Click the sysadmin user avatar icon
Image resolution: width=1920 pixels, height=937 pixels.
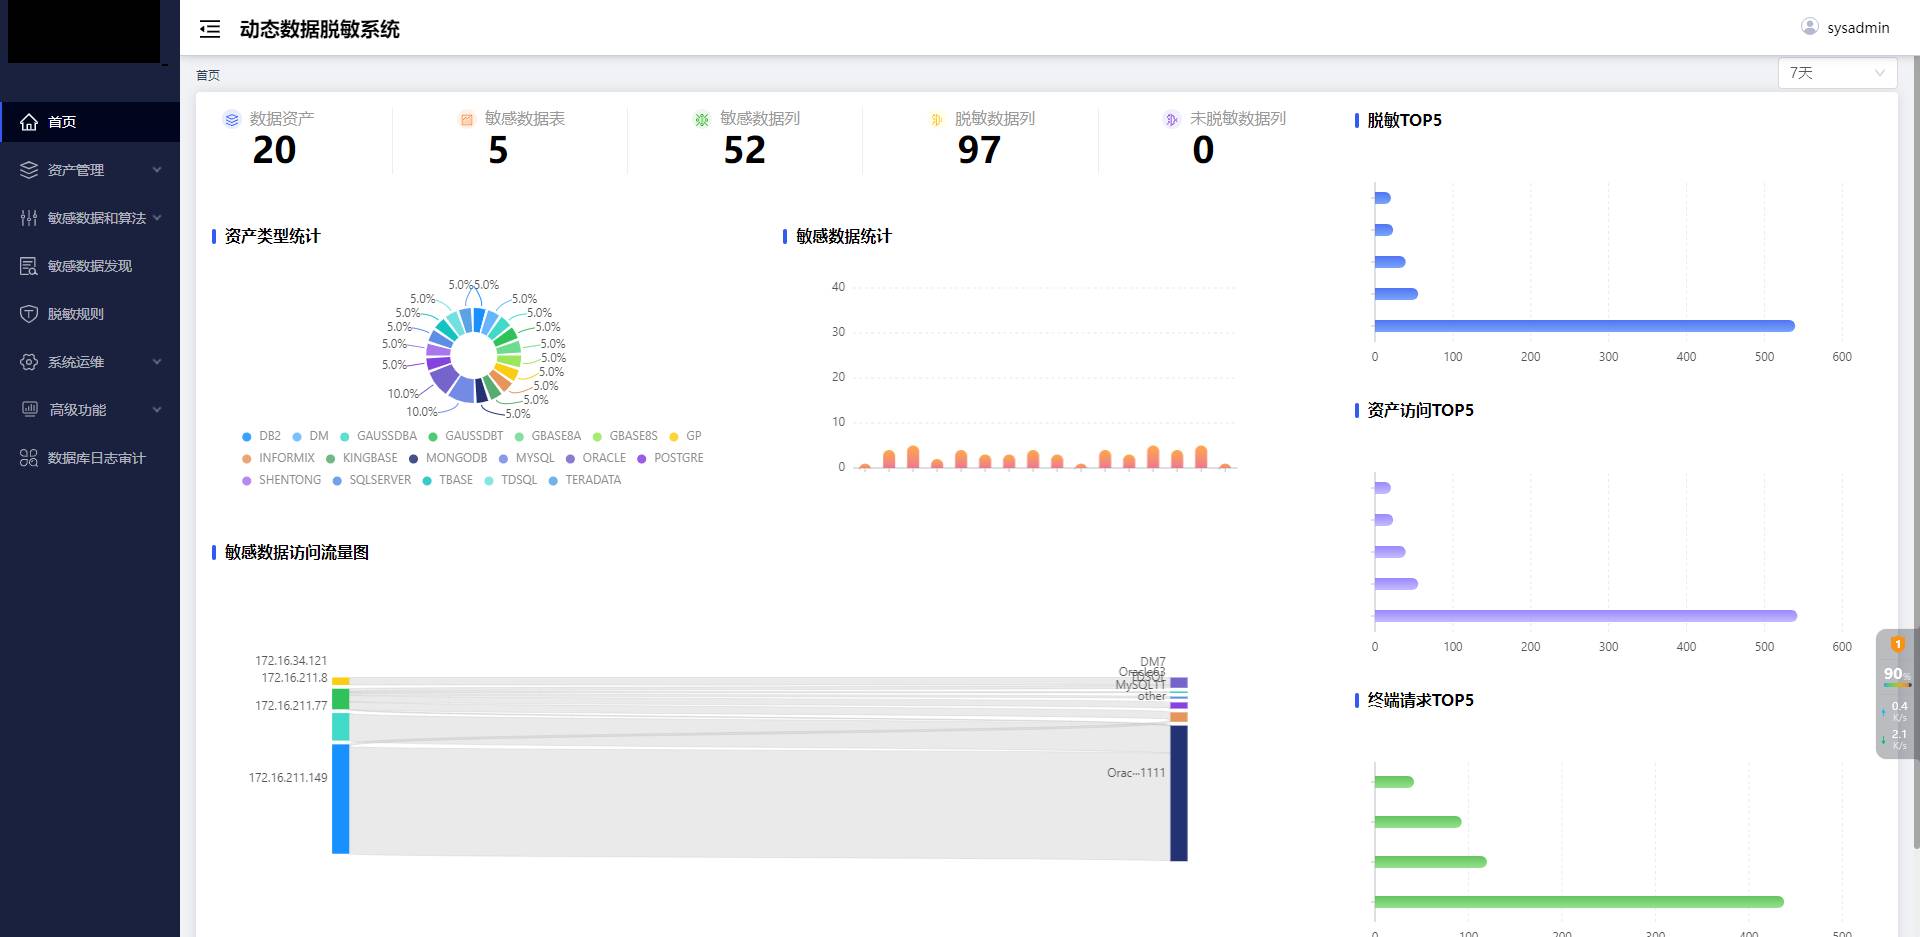(x=1810, y=27)
